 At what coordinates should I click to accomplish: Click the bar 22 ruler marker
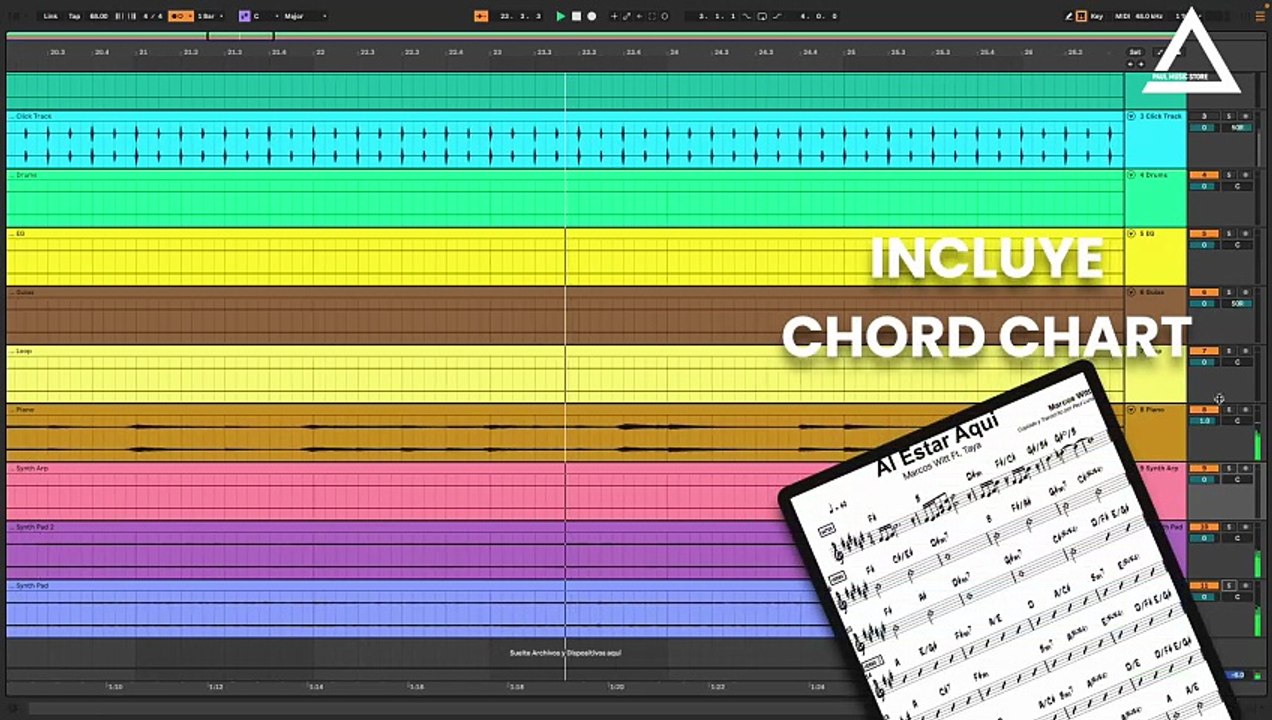click(x=320, y=52)
